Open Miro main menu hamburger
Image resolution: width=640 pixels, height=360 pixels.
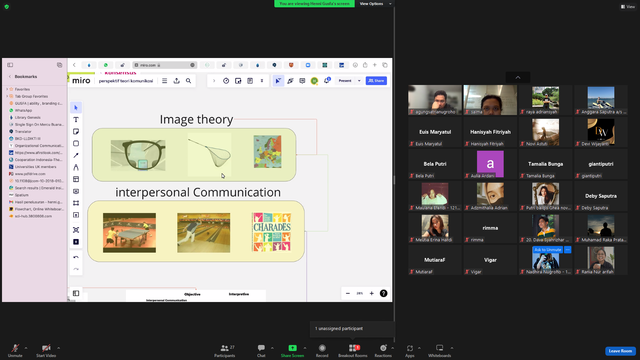click(164, 81)
